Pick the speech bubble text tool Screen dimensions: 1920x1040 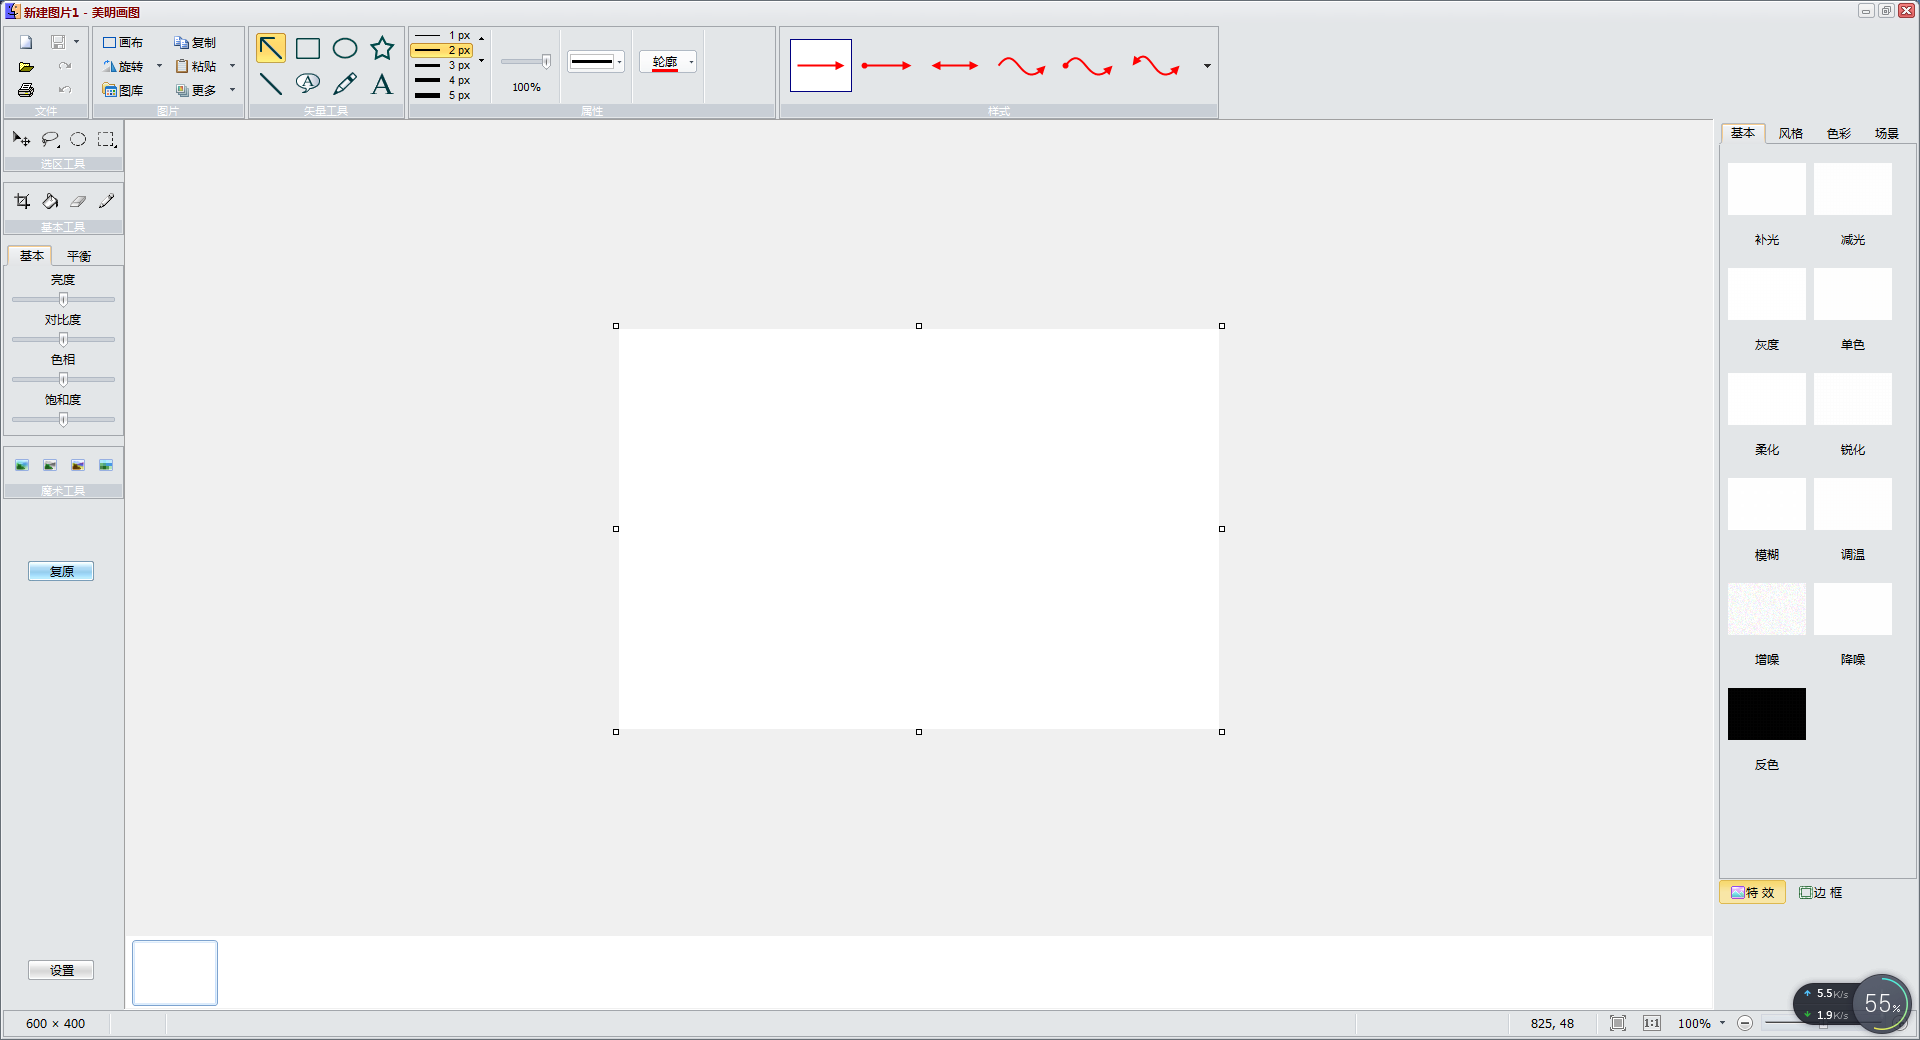pyautogui.click(x=308, y=83)
